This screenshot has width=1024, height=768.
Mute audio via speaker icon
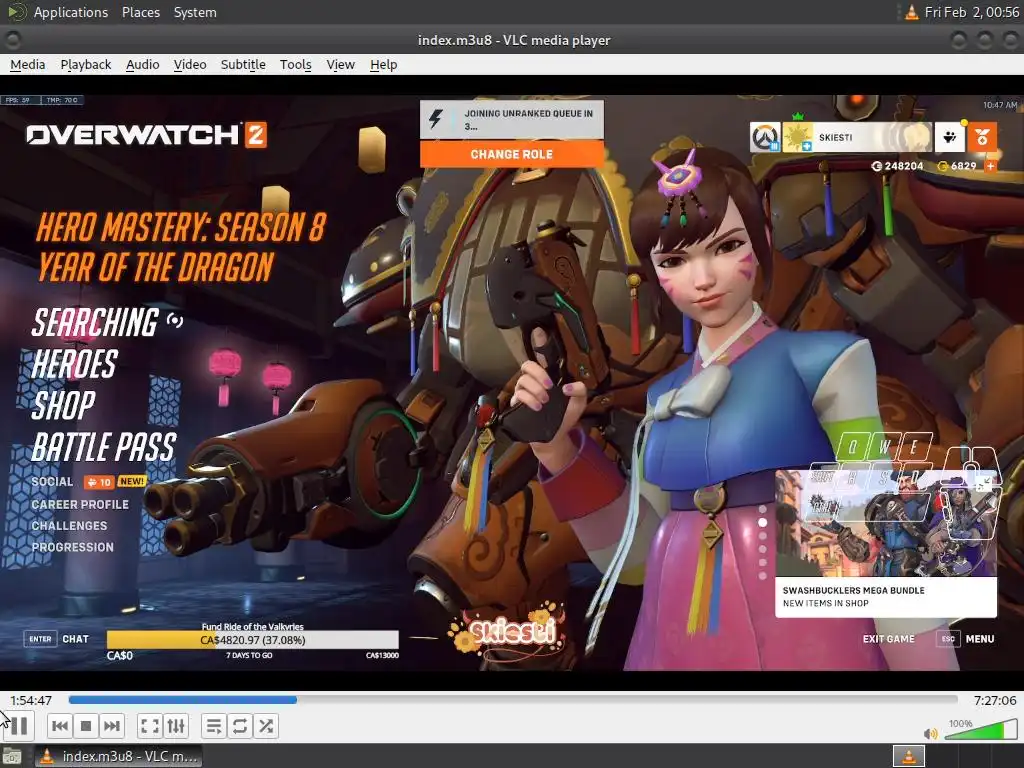click(x=931, y=733)
